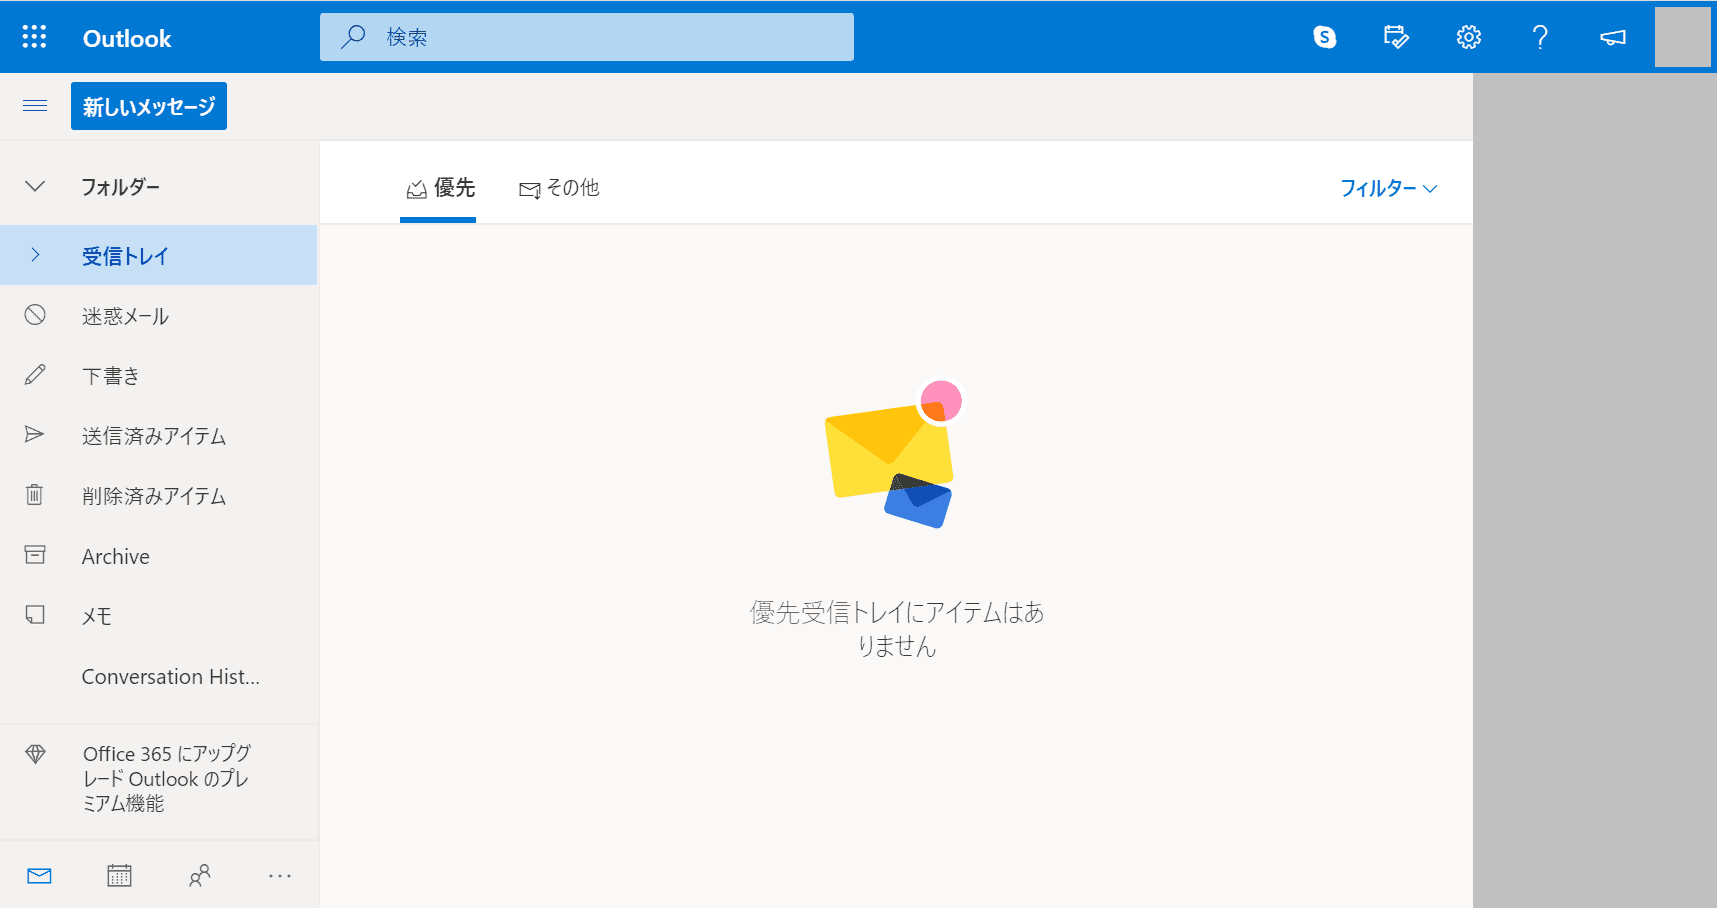Screen dimensions: 1717x908
Task: Open the Office 365 upgrade link
Action: 166,778
